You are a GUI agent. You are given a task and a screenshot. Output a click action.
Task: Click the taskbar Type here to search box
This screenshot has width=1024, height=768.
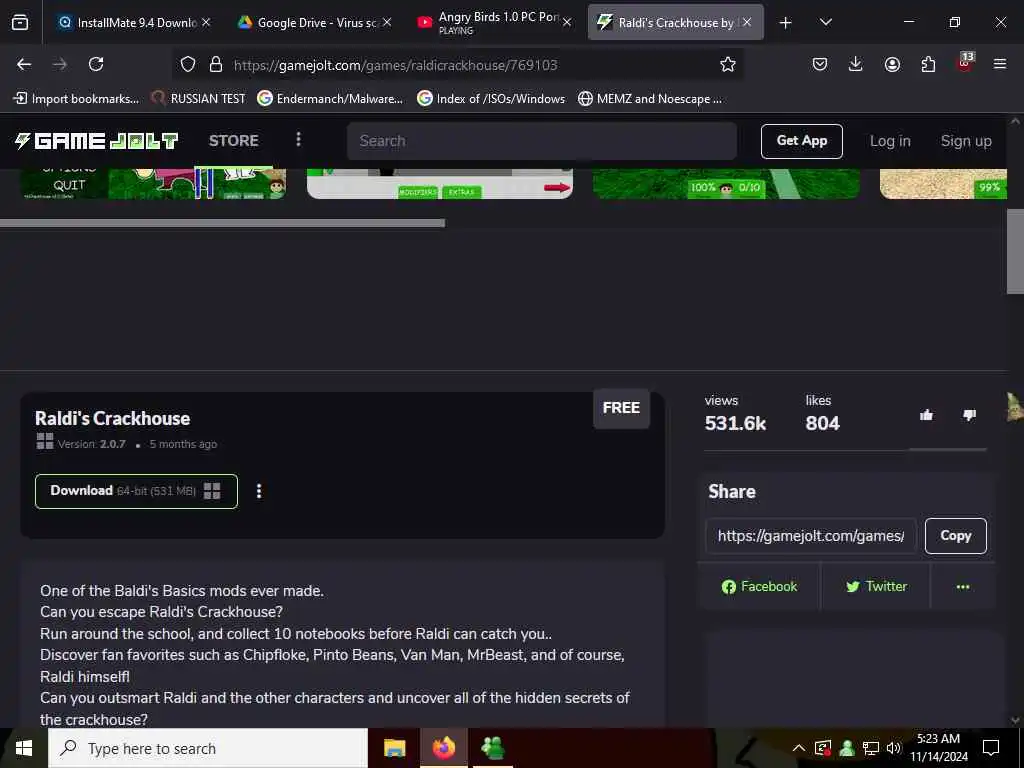pyautogui.click(x=208, y=748)
